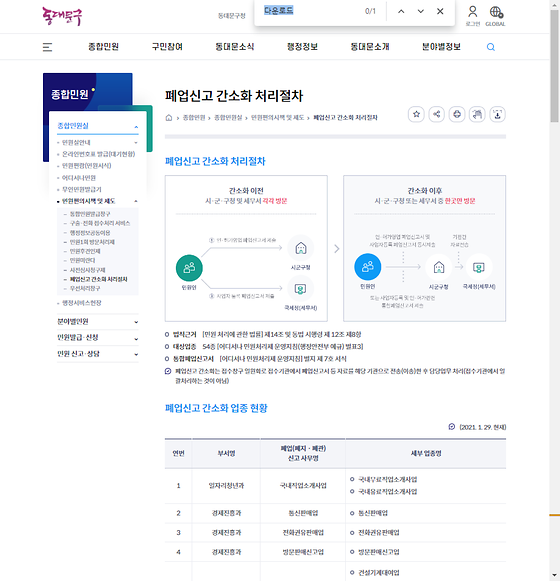This screenshot has width=560, height=581.
Task: Open 행정서비스헌장 sidebar link
Action: 82,303
